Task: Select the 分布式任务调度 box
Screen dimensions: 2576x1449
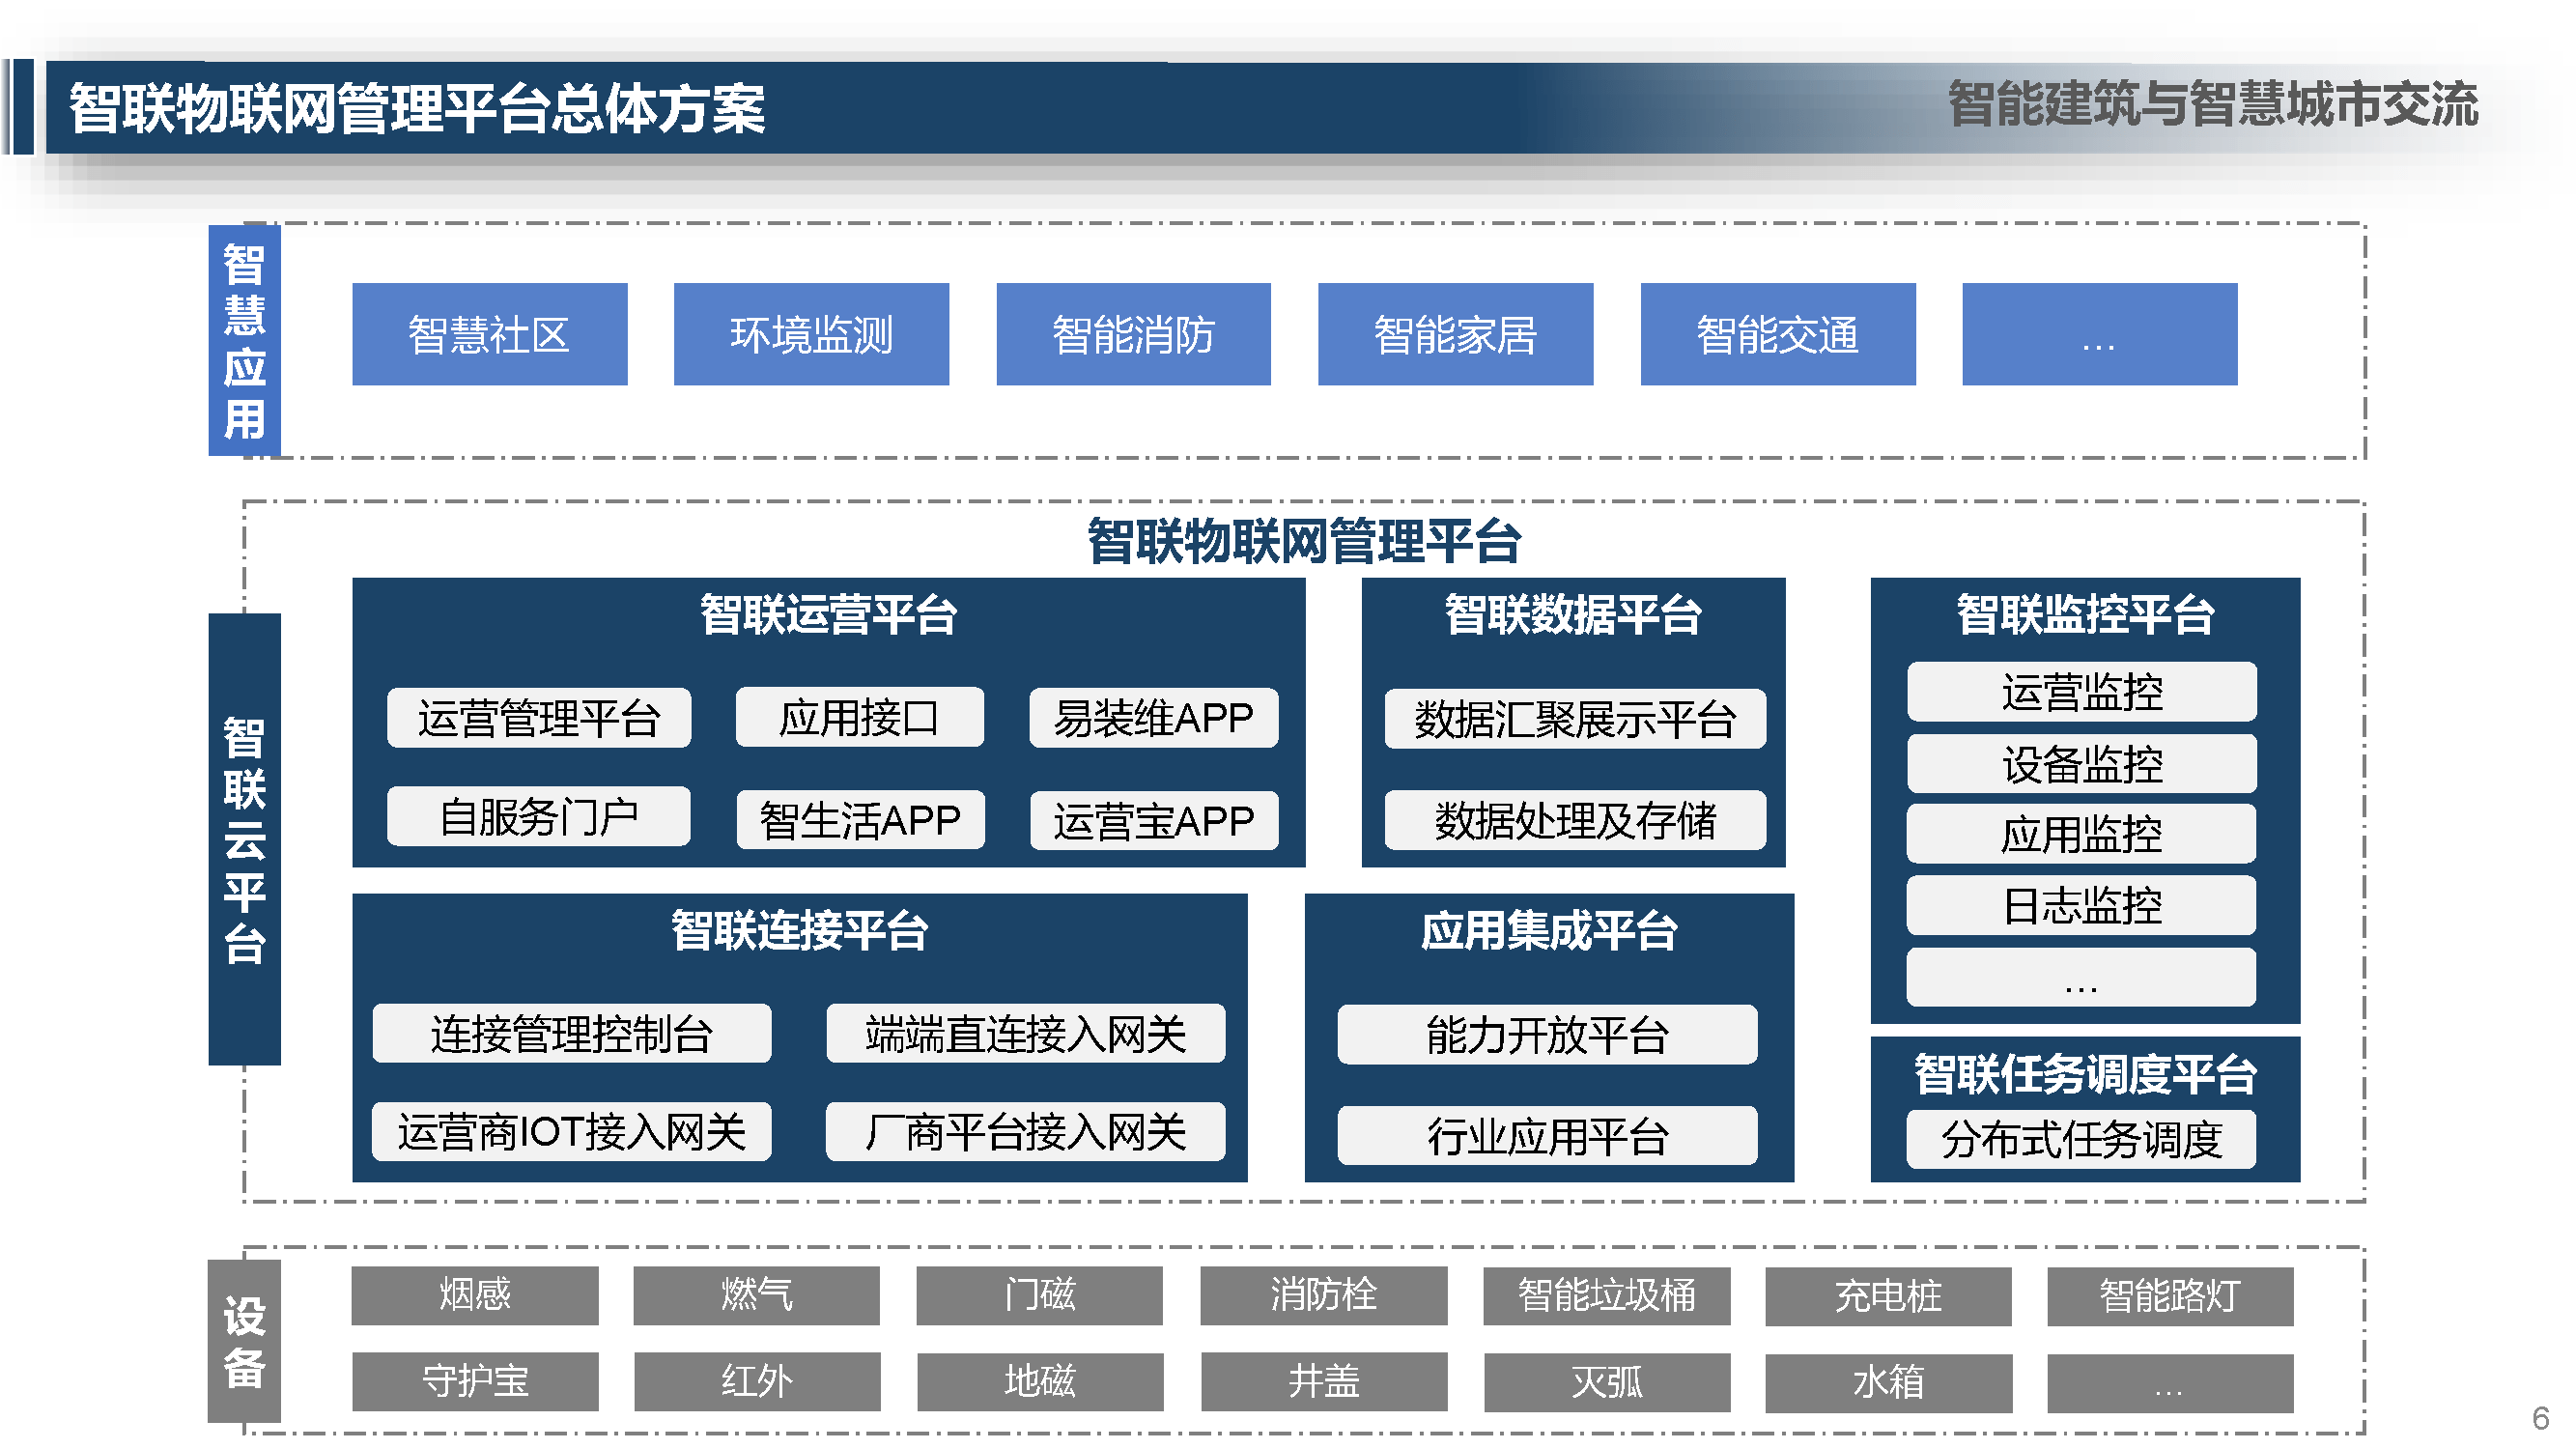Action: pyautogui.click(x=2081, y=1139)
